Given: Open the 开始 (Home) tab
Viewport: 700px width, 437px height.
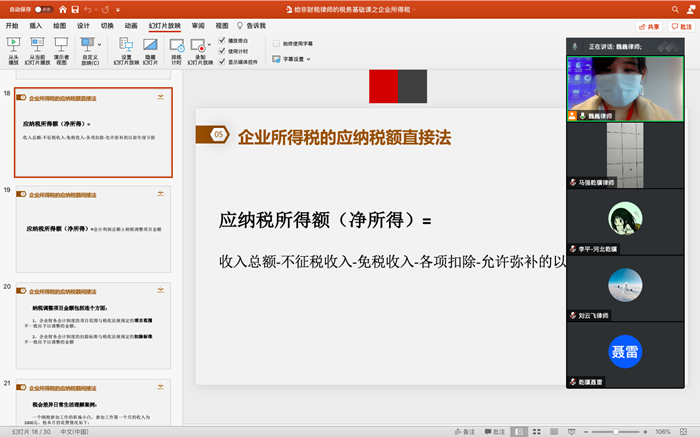Looking at the screenshot, I should coord(12,26).
